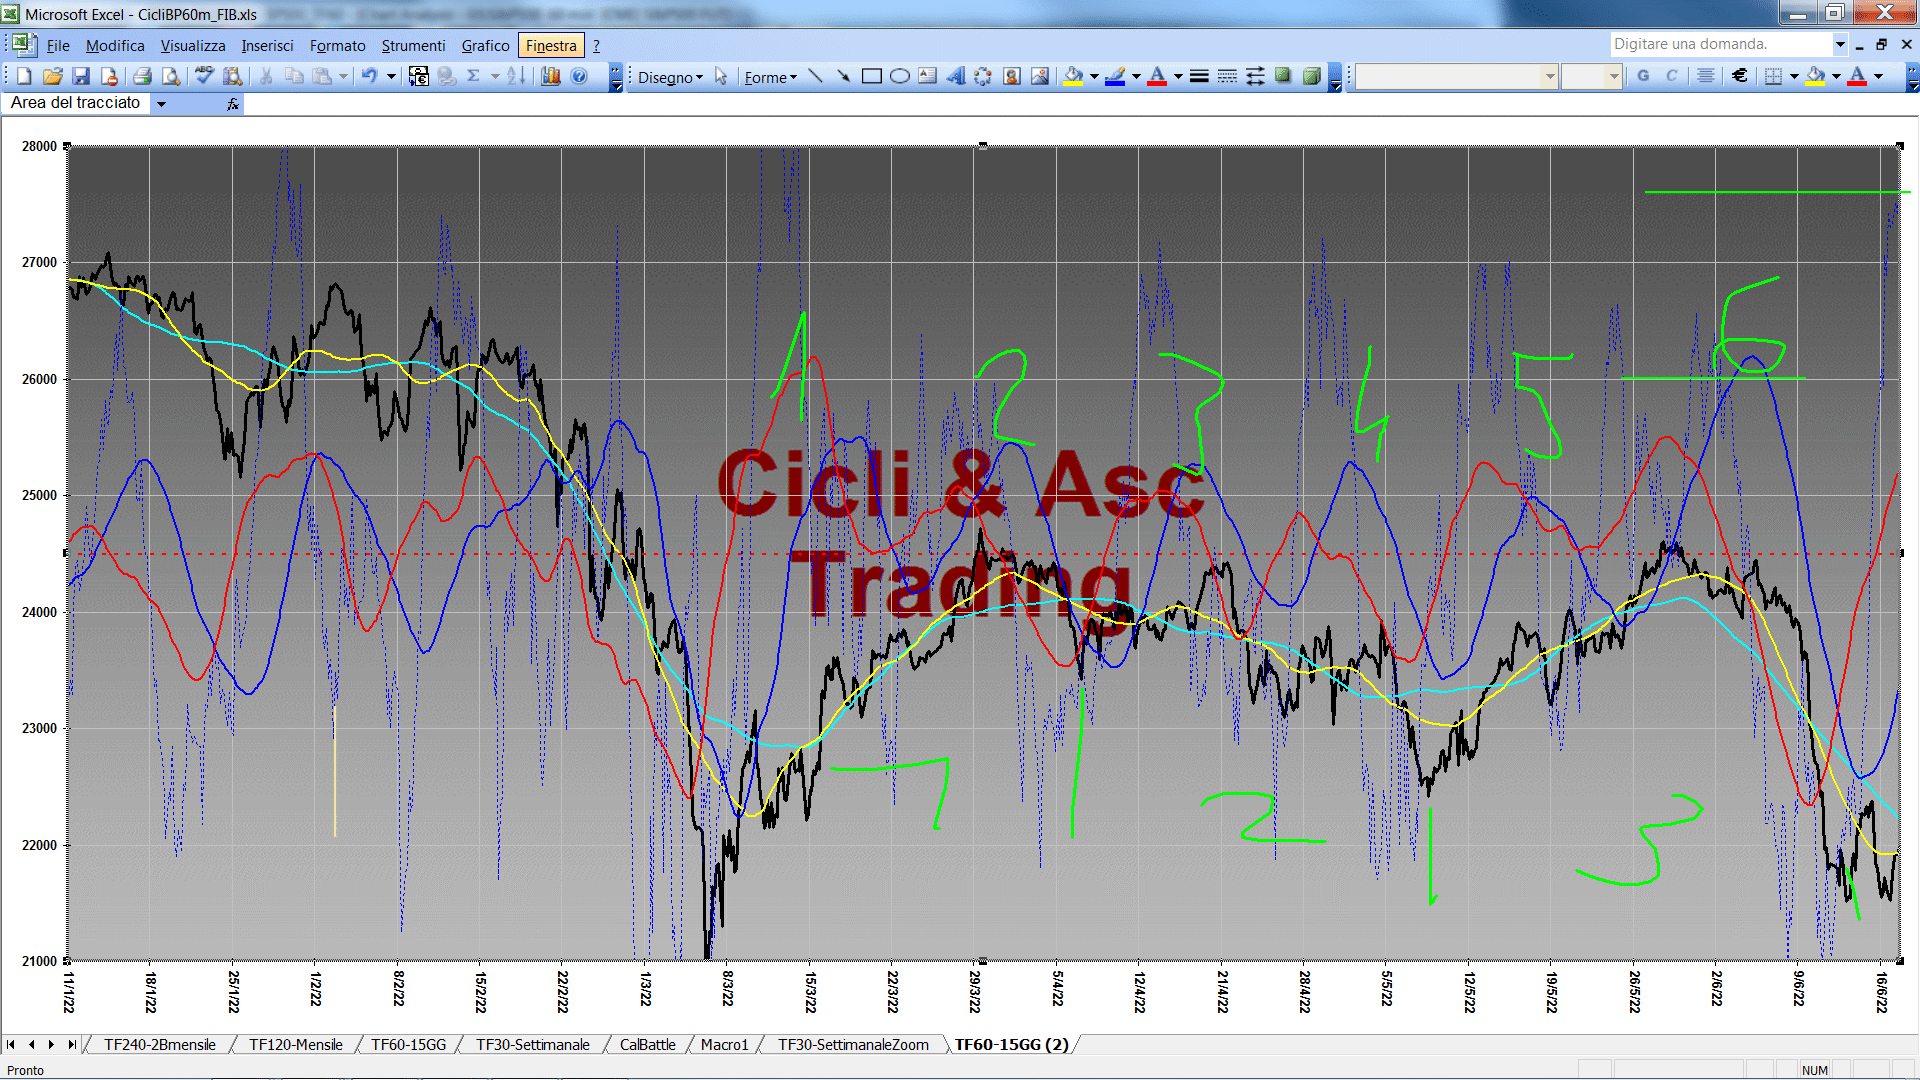Open the Grafico menu
This screenshot has height=1080, width=1920.
(x=485, y=46)
